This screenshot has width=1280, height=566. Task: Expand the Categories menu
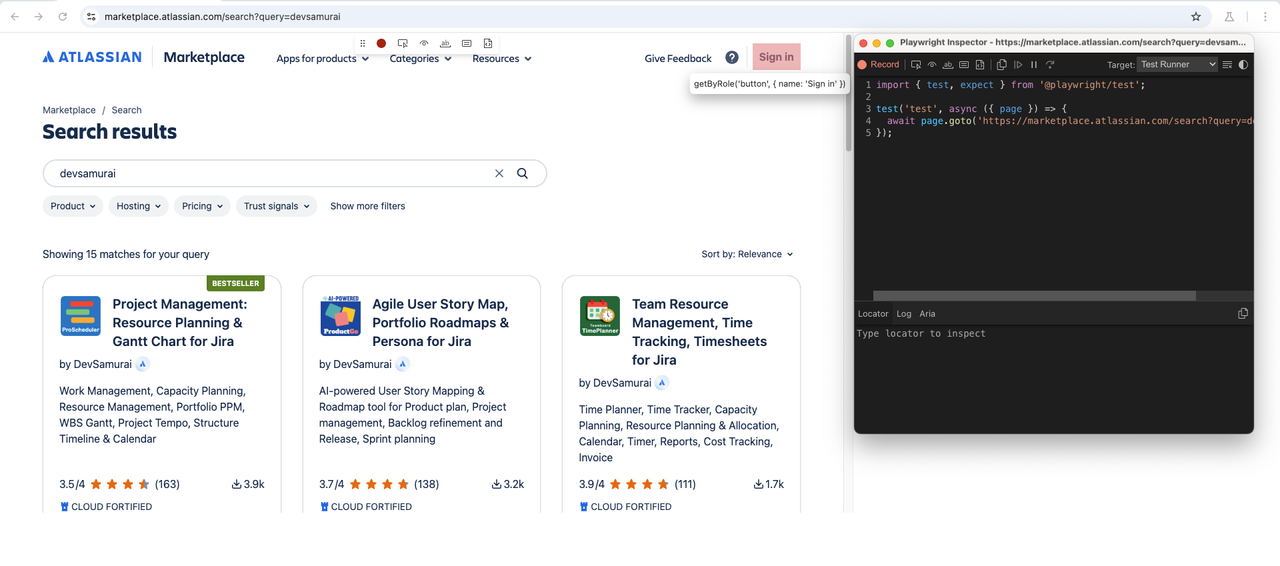[420, 59]
